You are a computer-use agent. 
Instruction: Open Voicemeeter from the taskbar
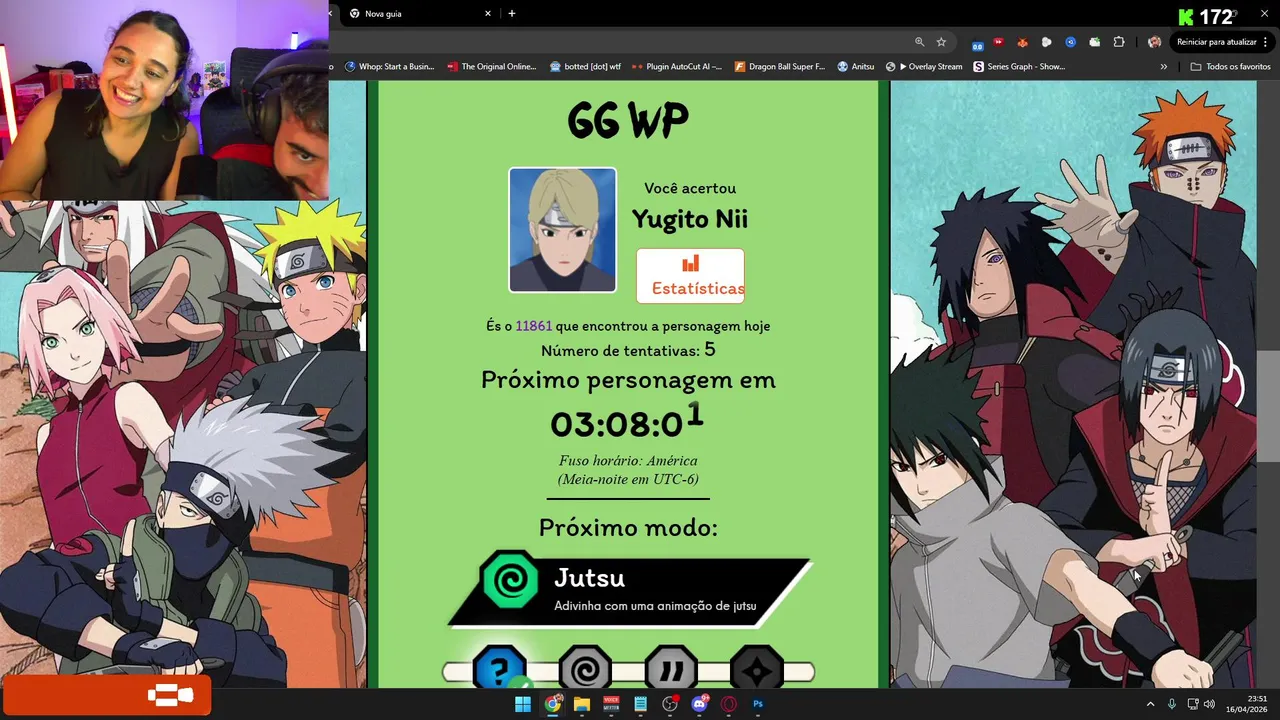[611, 704]
